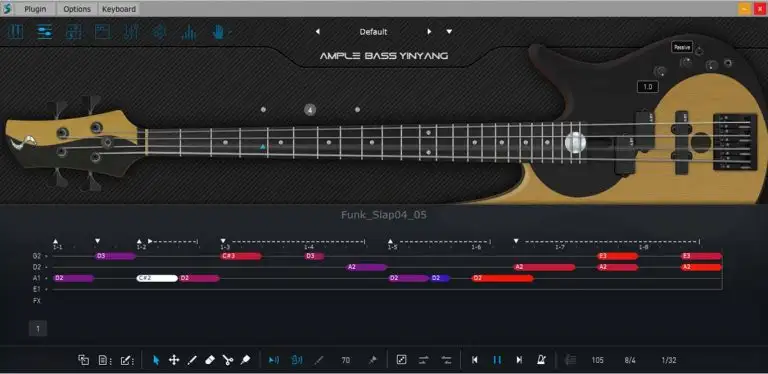Click the capo number 4 marker above fretboard
The width and height of the screenshot is (768, 374).
click(x=310, y=110)
